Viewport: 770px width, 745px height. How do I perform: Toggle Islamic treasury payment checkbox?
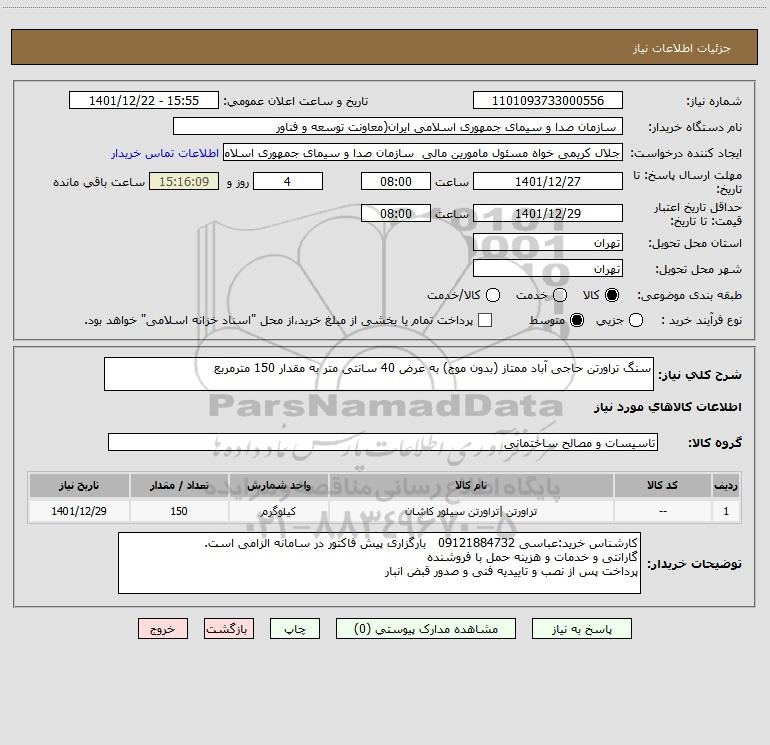485,320
